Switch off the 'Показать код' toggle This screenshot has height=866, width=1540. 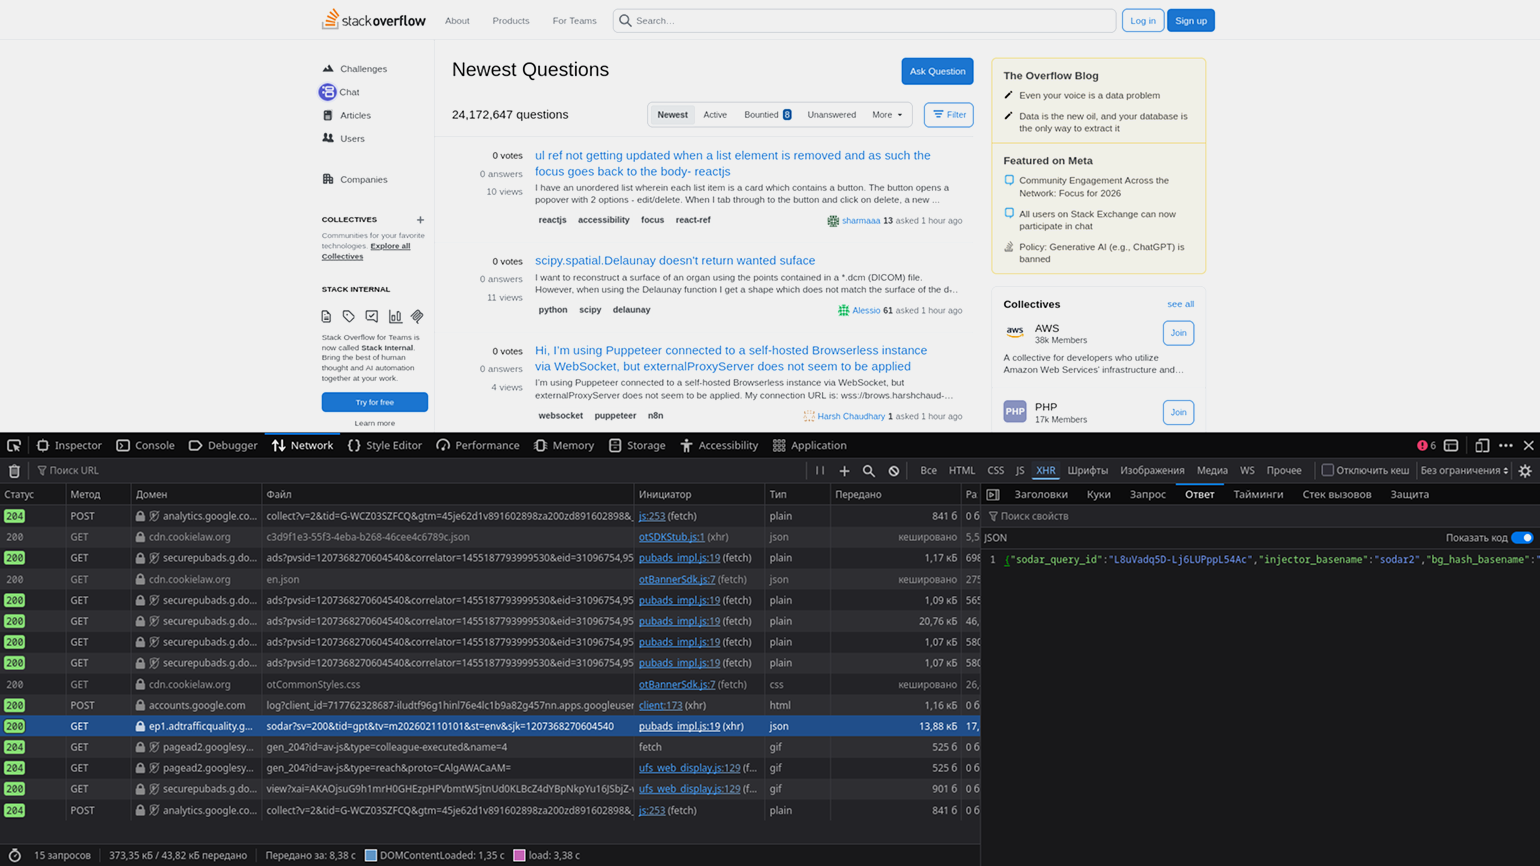pyautogui.click(x=1521, y=538)
